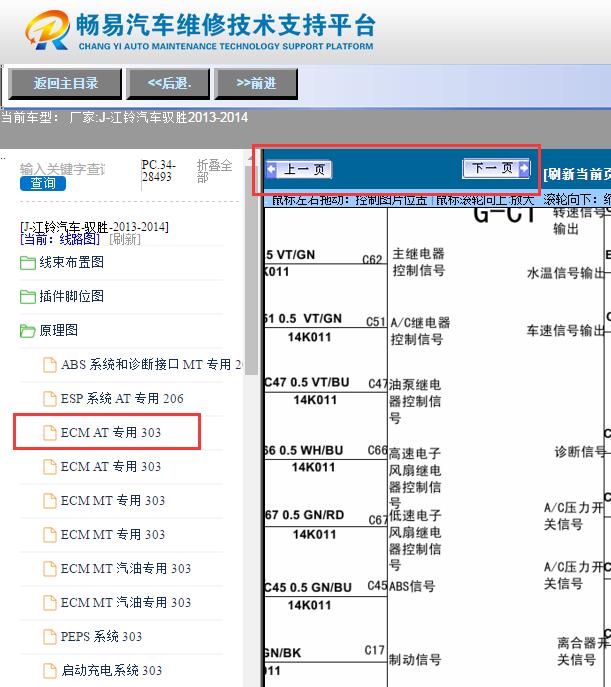Click the document icon next to ABS 系统和诊断接口

(49, 365)
